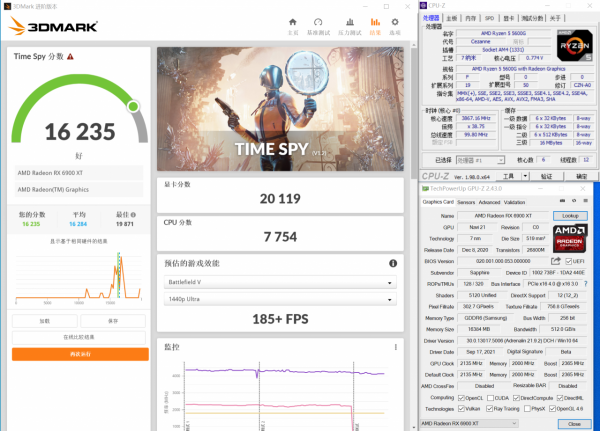Toggle the OpenCL computing checkbox
Image resolution: width=600 pixels, height=431 pixels.
click(460, 397)
